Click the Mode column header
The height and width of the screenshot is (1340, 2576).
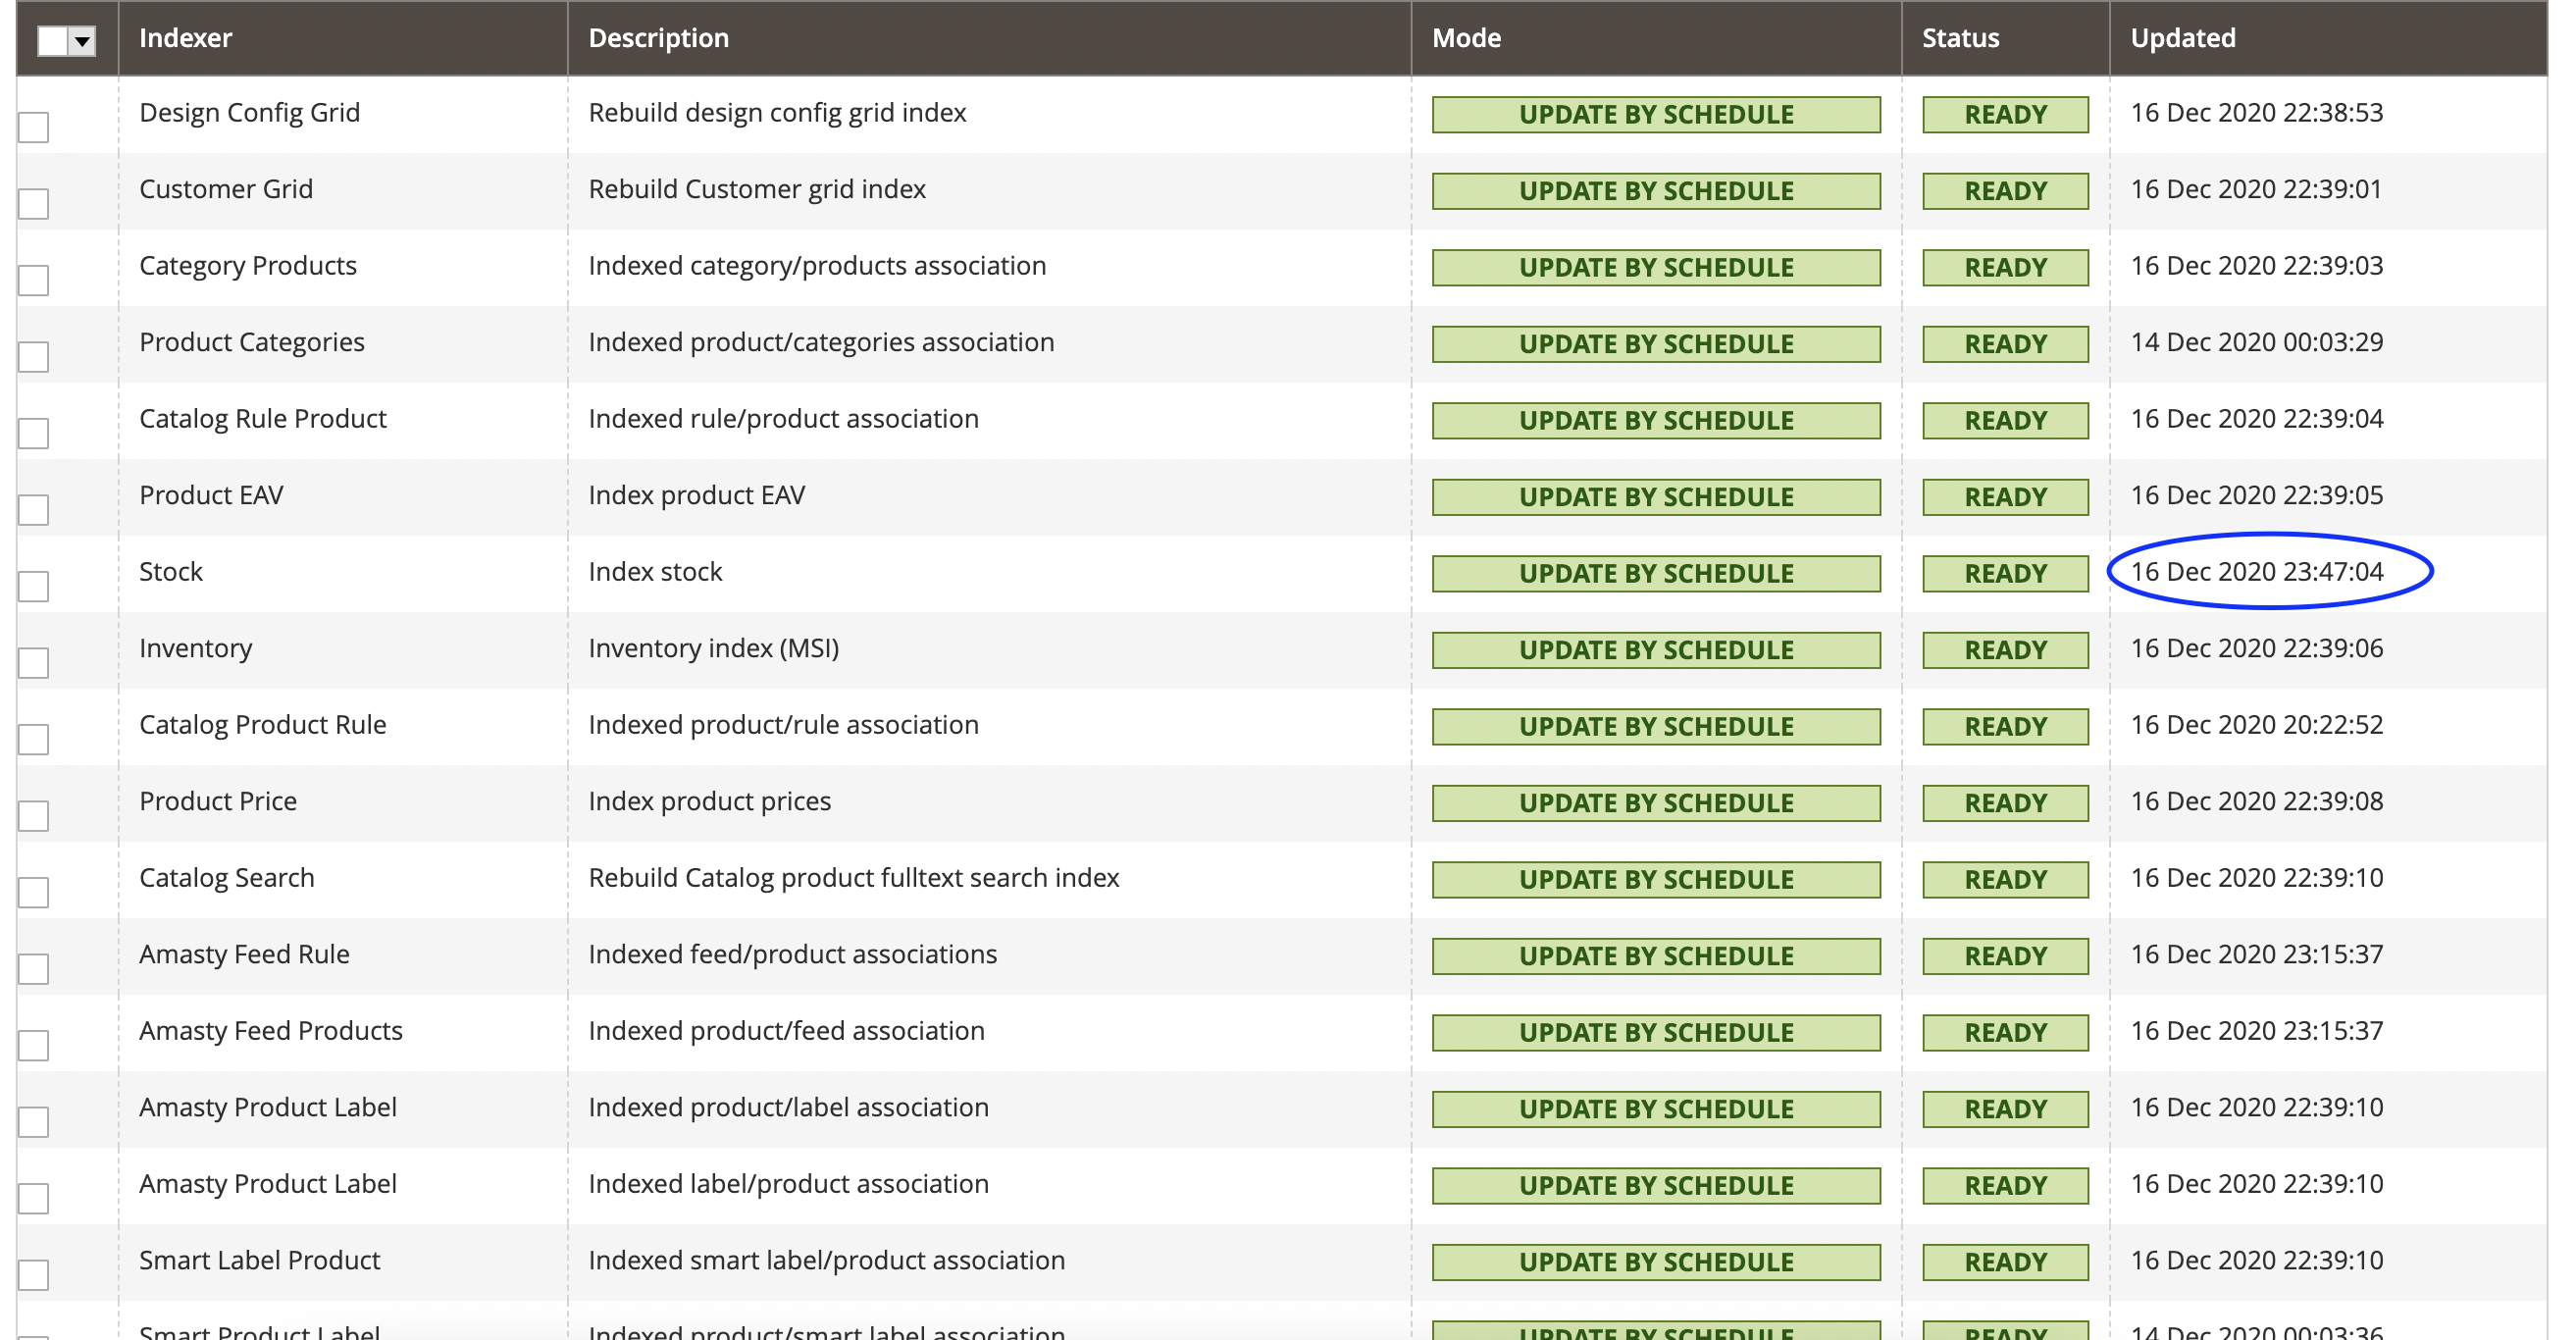(1466, 37)
